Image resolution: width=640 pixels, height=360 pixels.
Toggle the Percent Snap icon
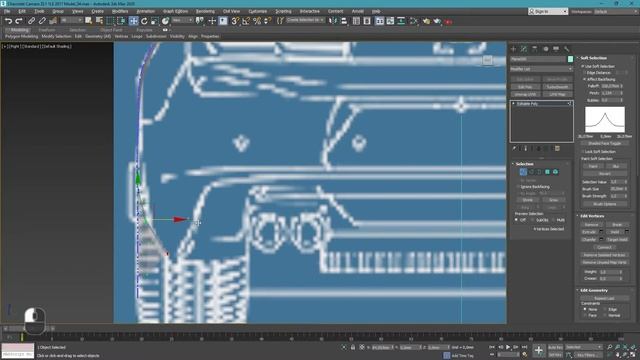coord(257,21)
